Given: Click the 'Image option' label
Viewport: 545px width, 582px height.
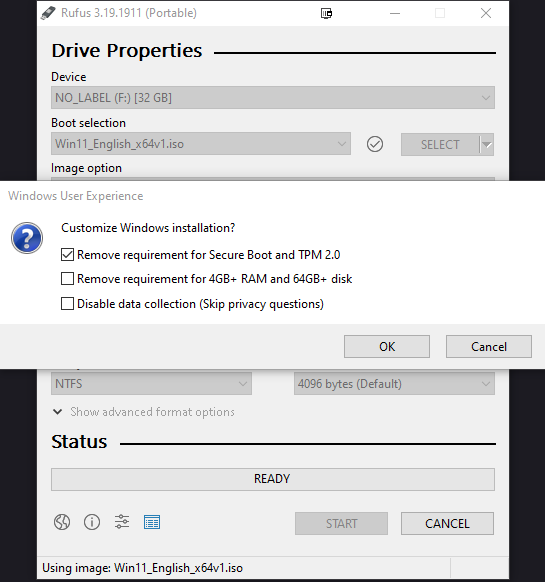Looking at the screenshot, I should tap(87, 168).
